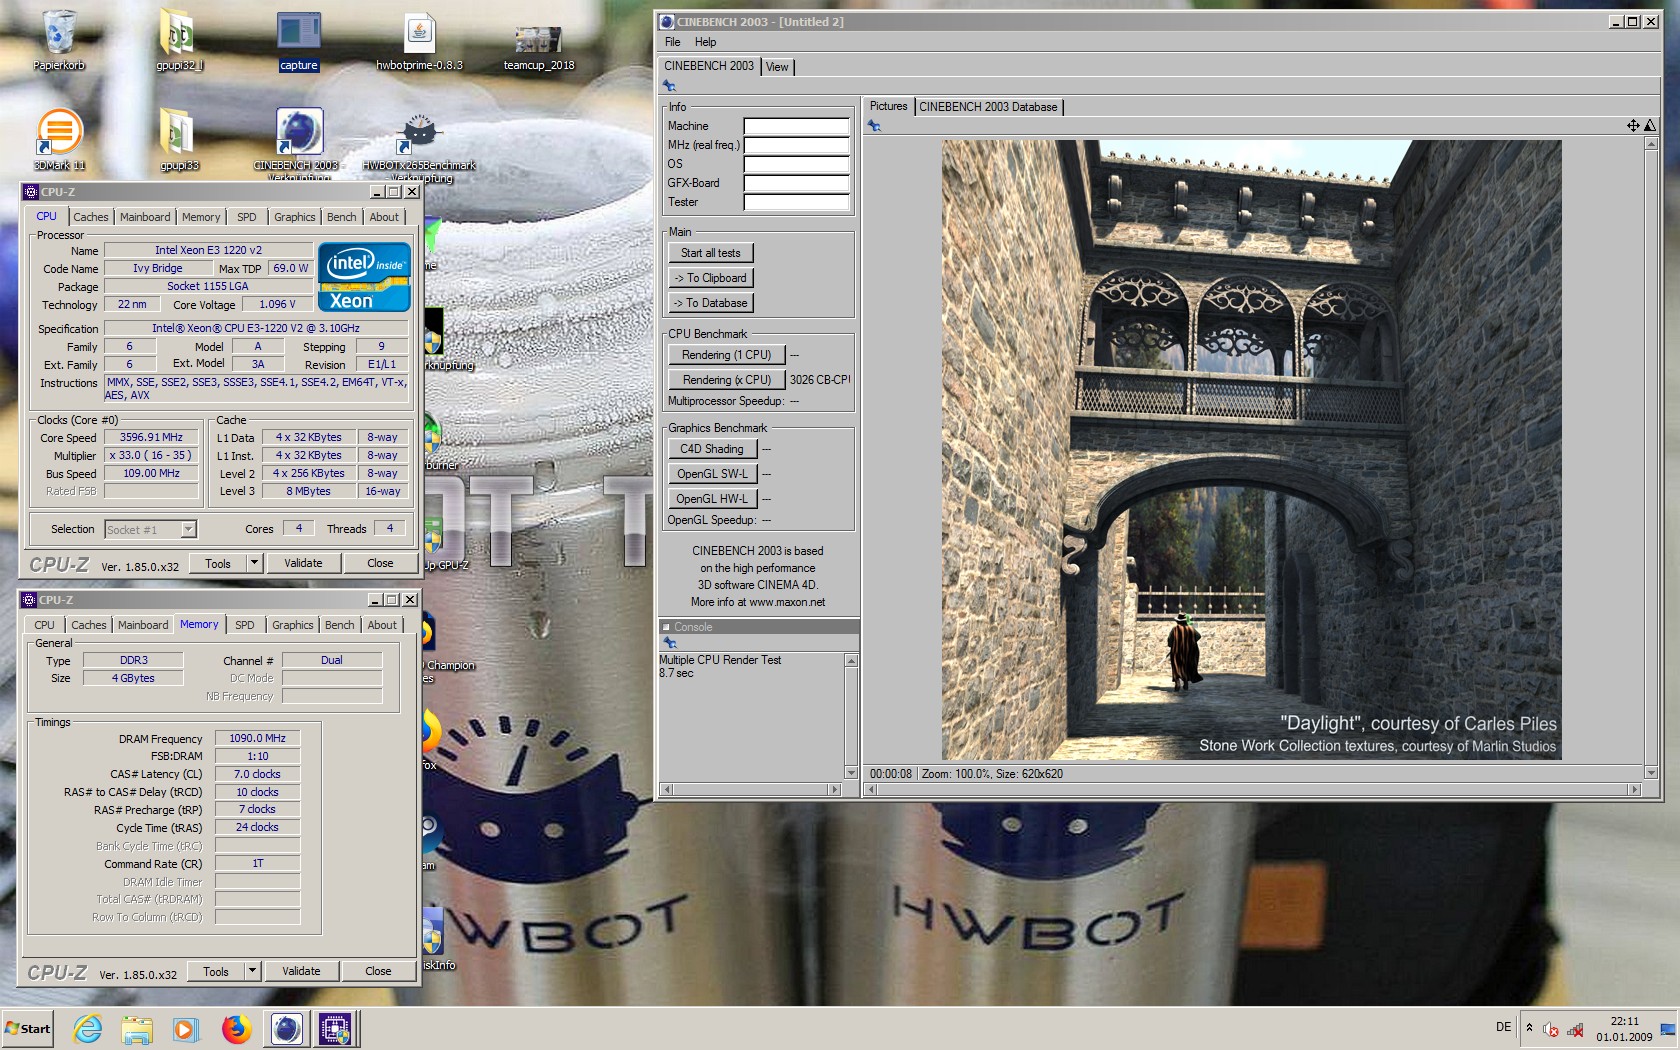
Task: Open About tab in lower CPU-Z window
Action: click(382, 625)
